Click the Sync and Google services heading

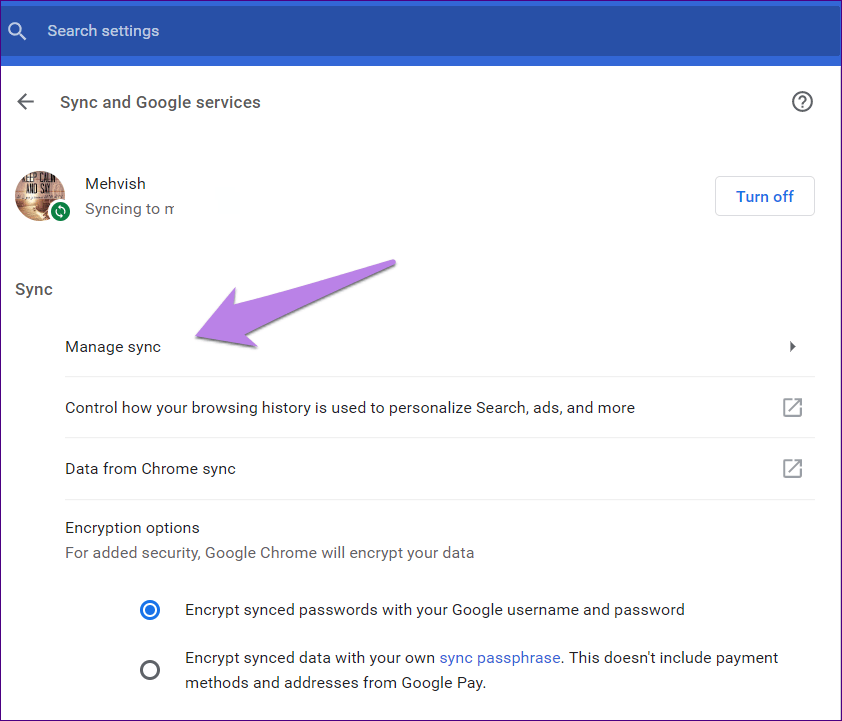160,102
